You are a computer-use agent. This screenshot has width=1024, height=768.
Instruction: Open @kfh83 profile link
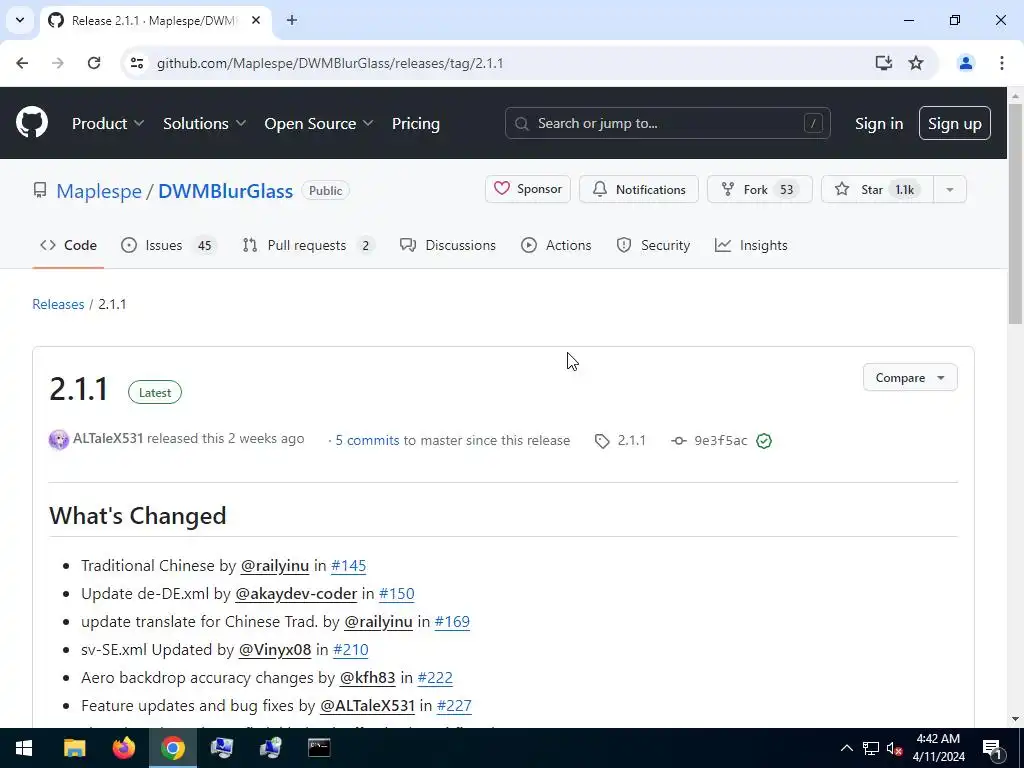[367, 677]
